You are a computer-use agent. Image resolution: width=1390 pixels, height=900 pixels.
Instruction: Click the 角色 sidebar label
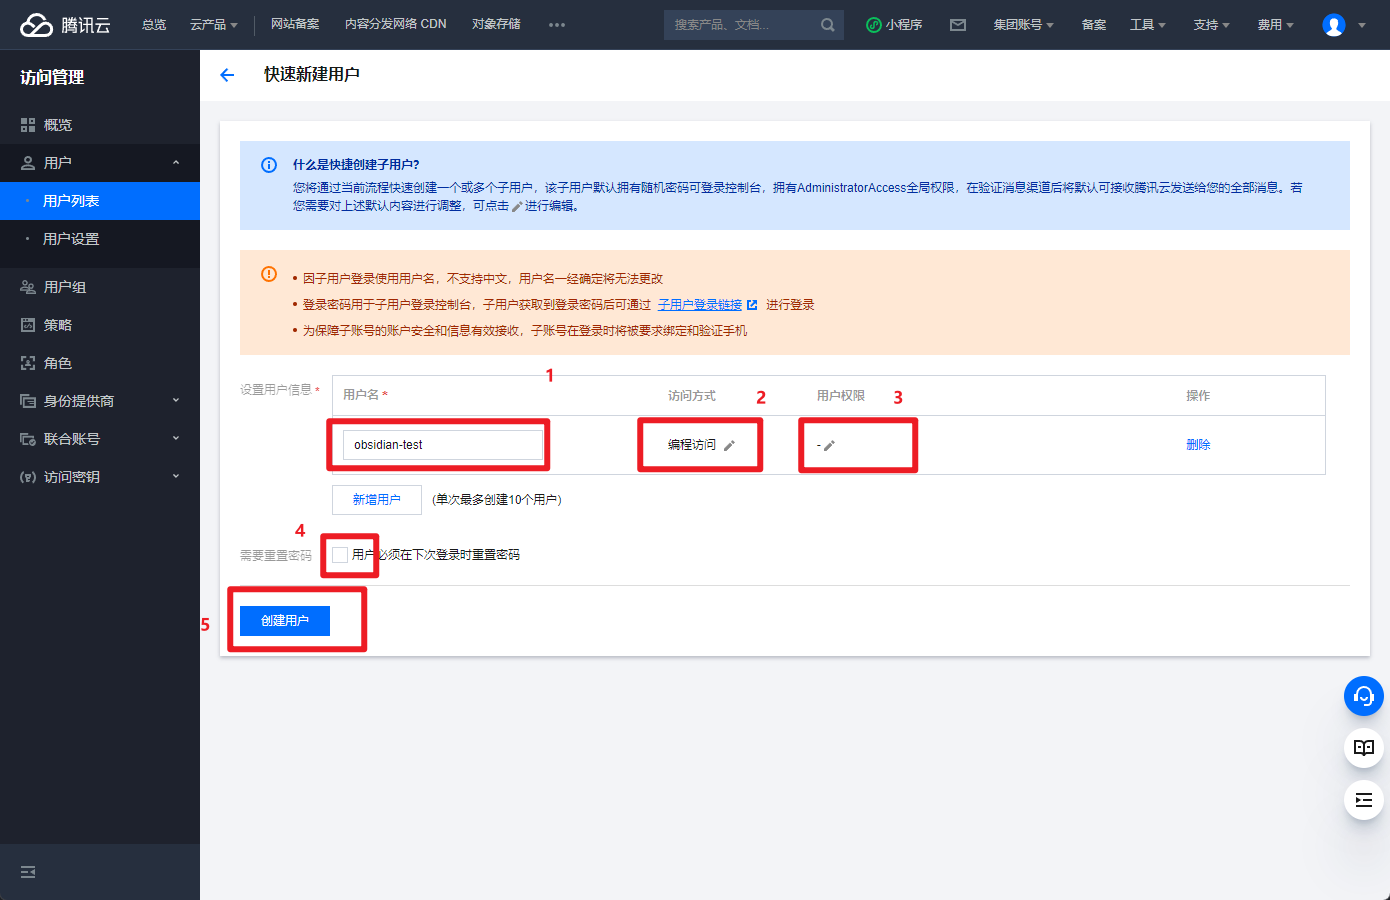[58, 363]
